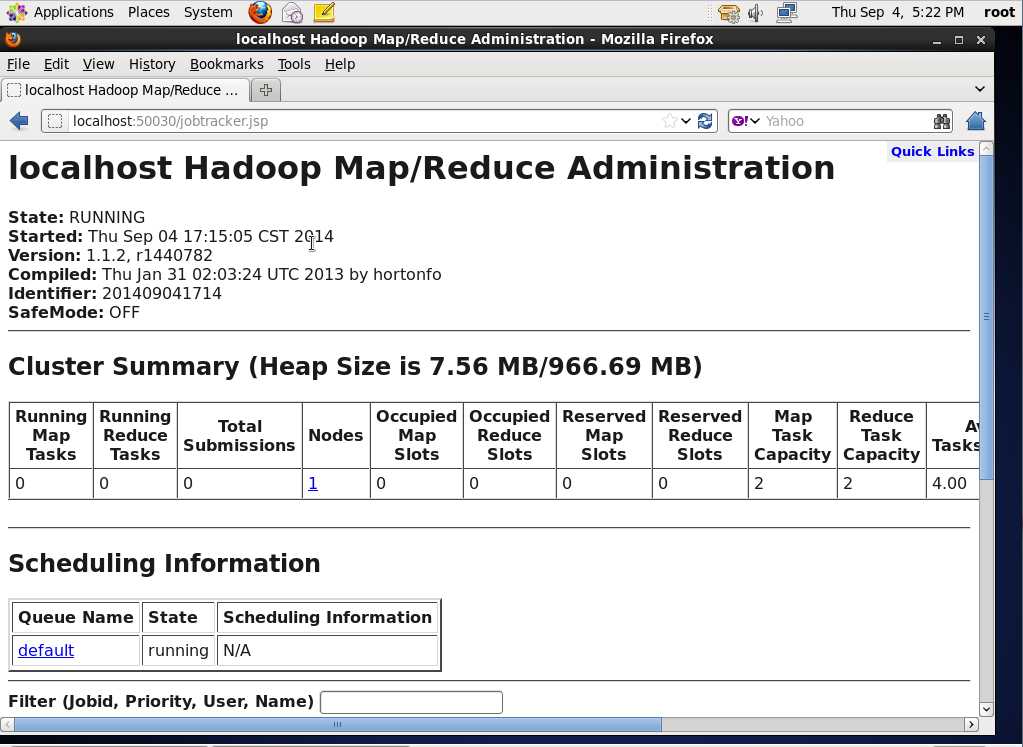Viewport: 1023px width, 747px height.
Task: Click the Queue Name column header
Action: tap(76, 617)
